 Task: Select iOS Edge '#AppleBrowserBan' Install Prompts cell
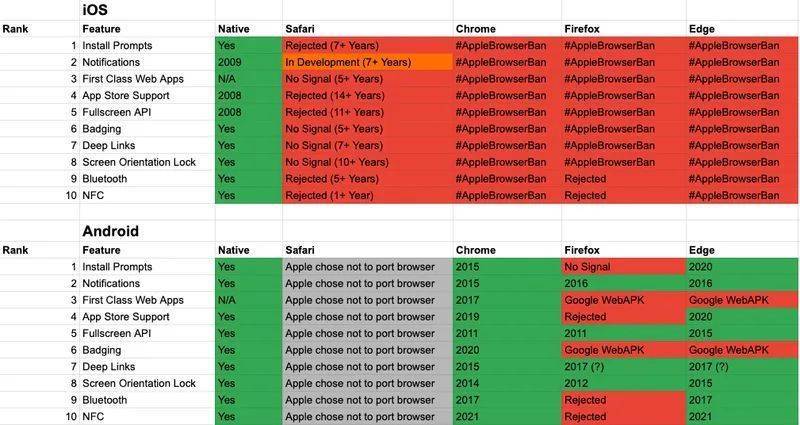743,45
